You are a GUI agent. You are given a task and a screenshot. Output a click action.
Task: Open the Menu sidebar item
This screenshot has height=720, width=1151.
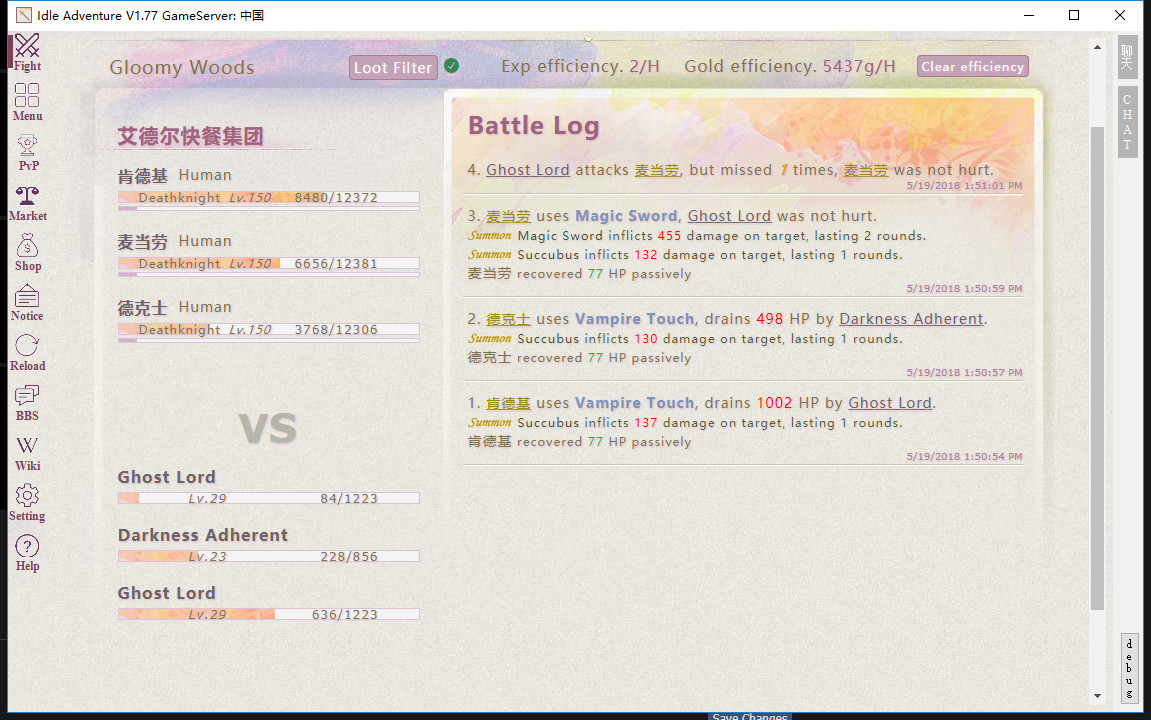tap(27, 100)
